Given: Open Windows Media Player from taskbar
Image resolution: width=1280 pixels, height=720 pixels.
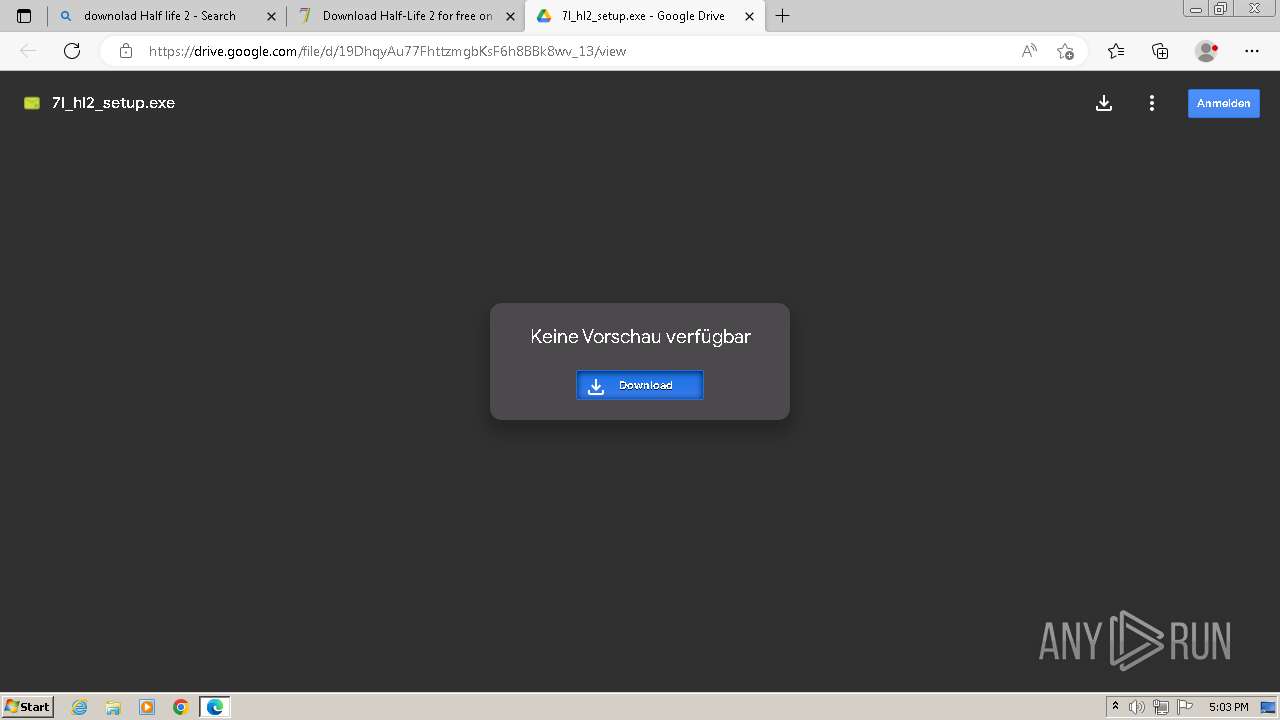Looking at the screenshot, I should pyautogui.click(x=147, y=707).
